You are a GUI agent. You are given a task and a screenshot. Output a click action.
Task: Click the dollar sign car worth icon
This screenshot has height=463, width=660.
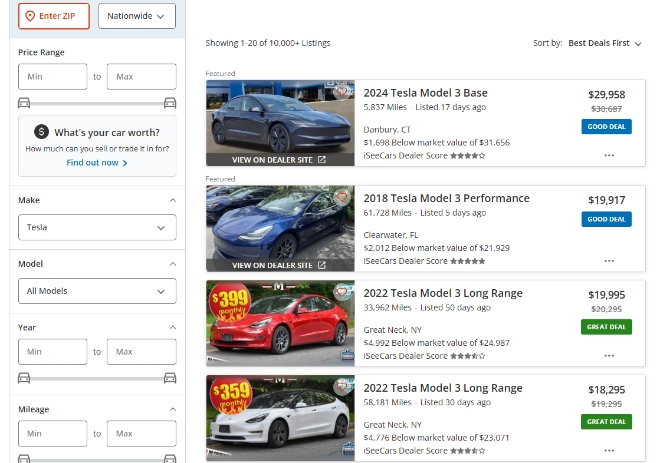click(x=41, y=131)
